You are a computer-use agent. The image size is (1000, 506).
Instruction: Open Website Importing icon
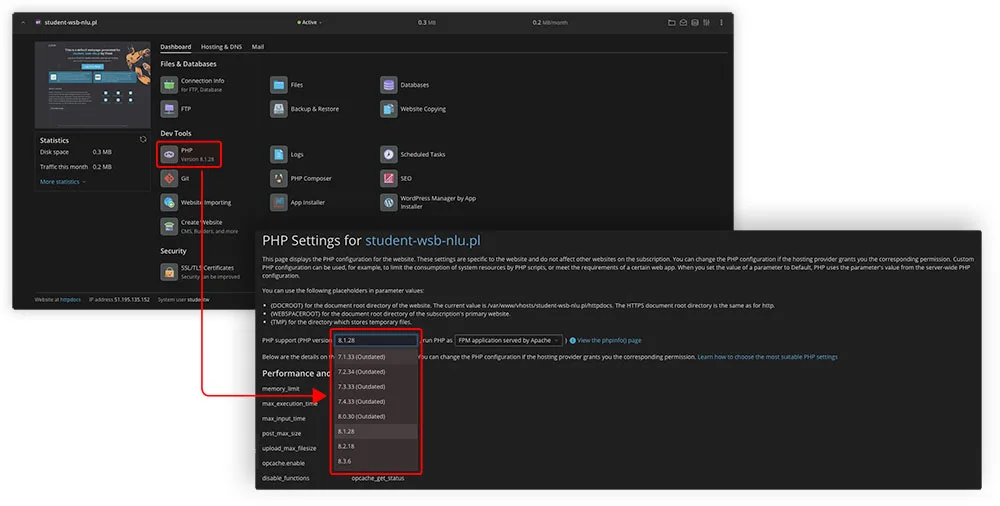click(x=169, y=202)
